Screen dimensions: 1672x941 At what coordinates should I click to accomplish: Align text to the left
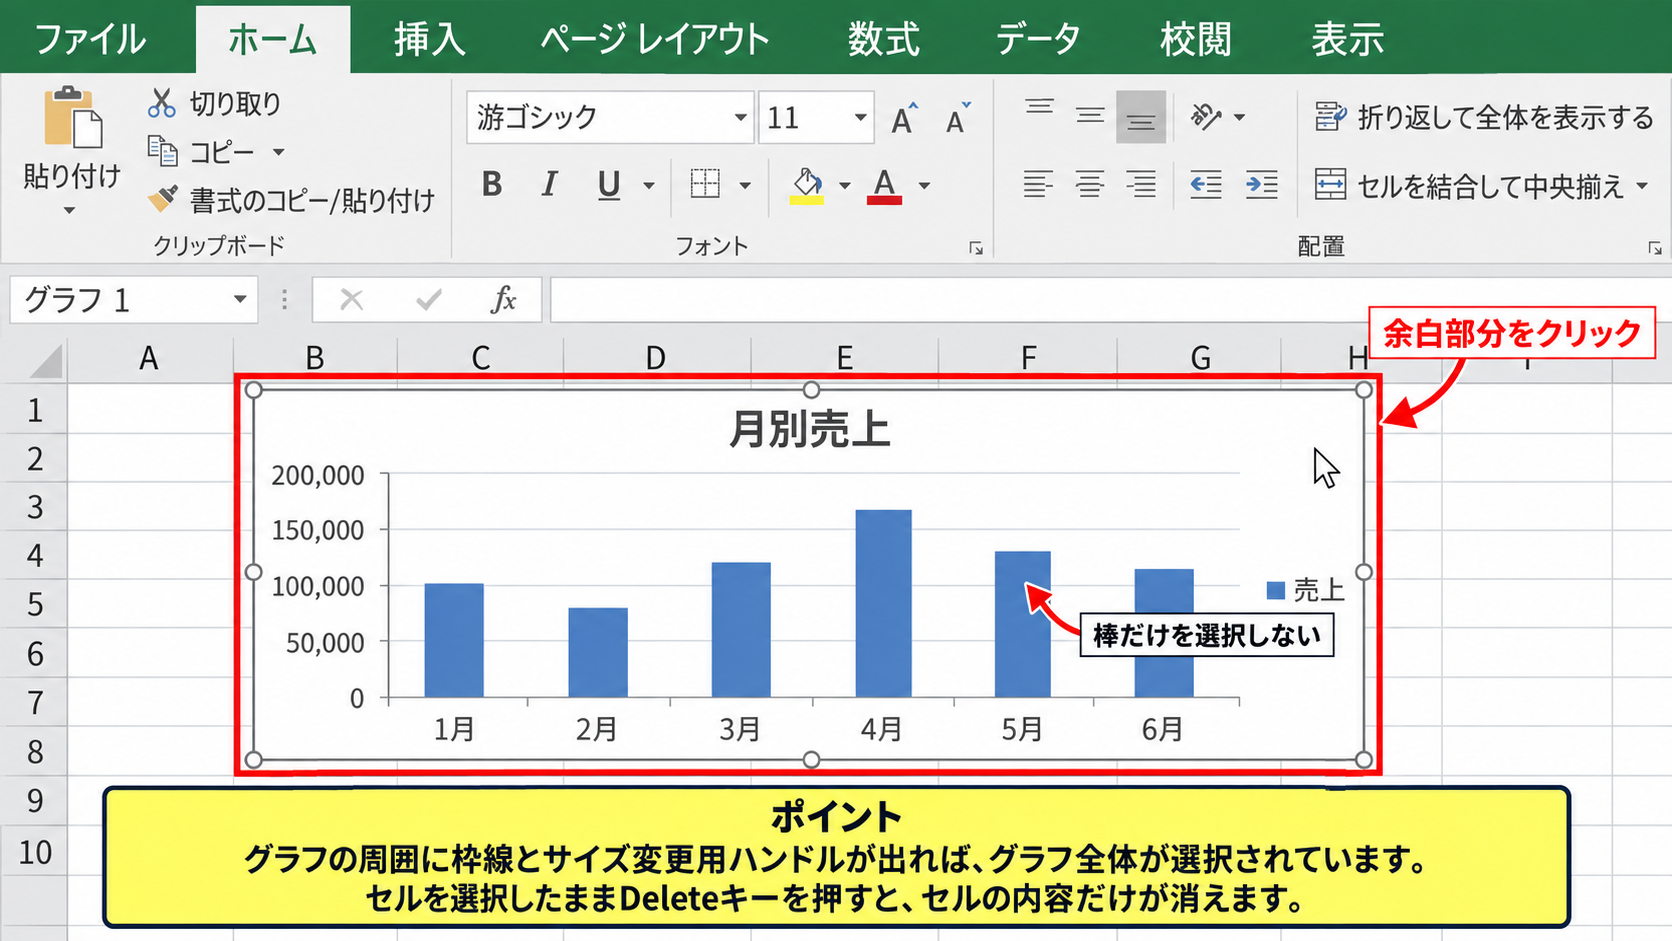click(x=1038, y=184)
